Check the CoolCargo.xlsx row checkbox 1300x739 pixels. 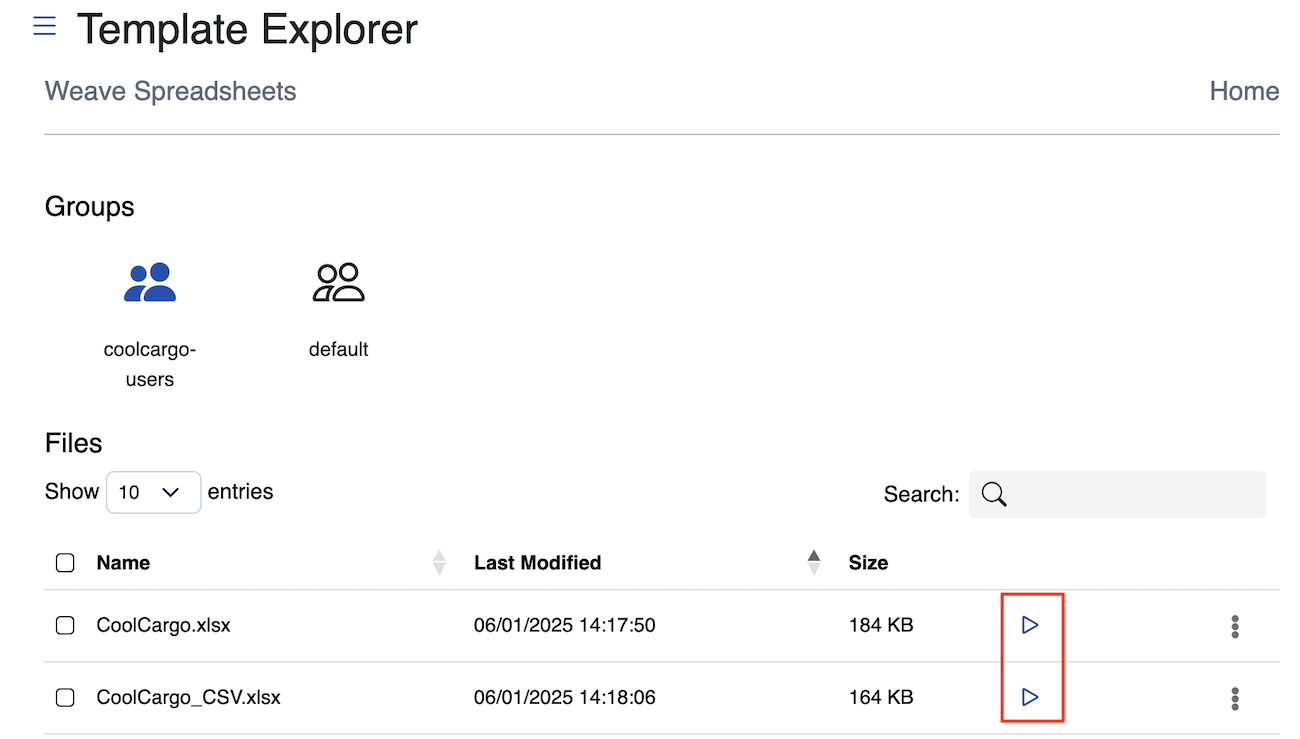coord(65,626)
